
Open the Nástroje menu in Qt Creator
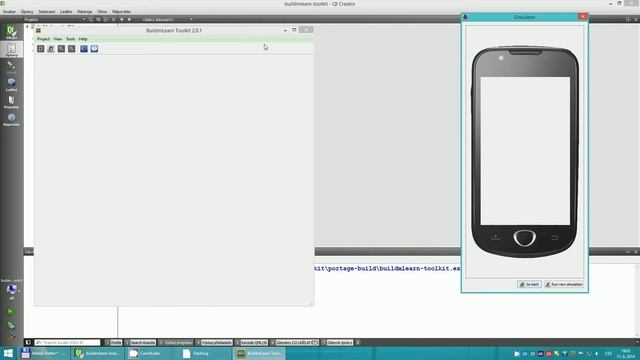(84, 11)
